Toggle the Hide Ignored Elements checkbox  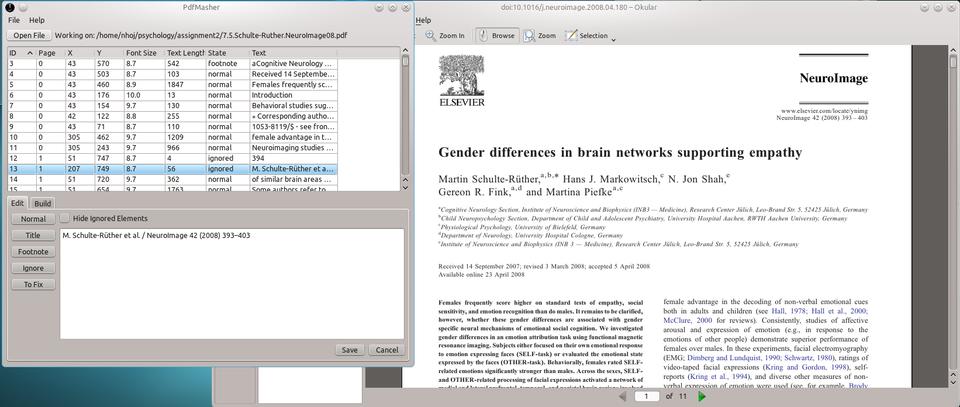66,218
